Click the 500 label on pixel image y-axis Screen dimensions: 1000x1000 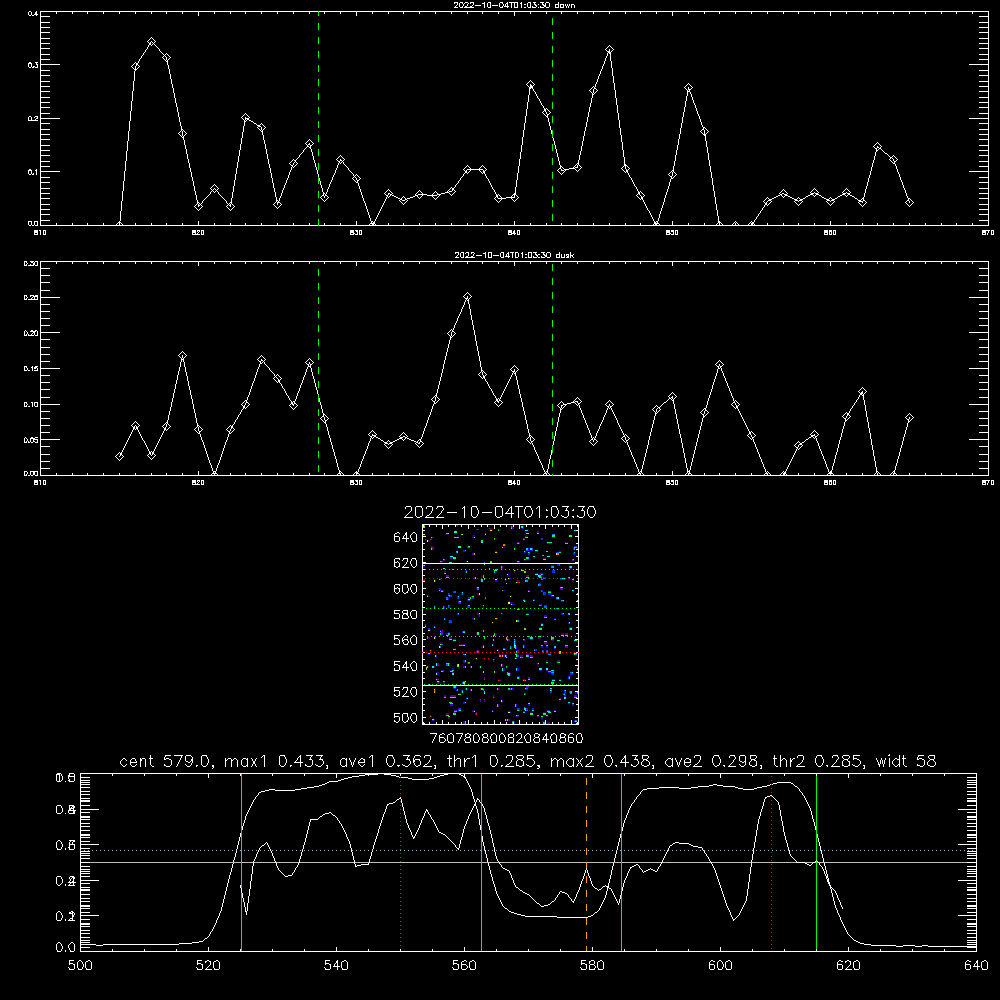tap(406, 718)
